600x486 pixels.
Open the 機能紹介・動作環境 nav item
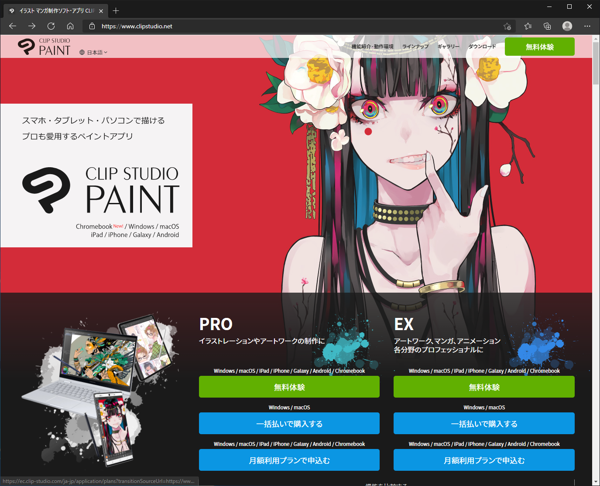[x=372, y=46]
